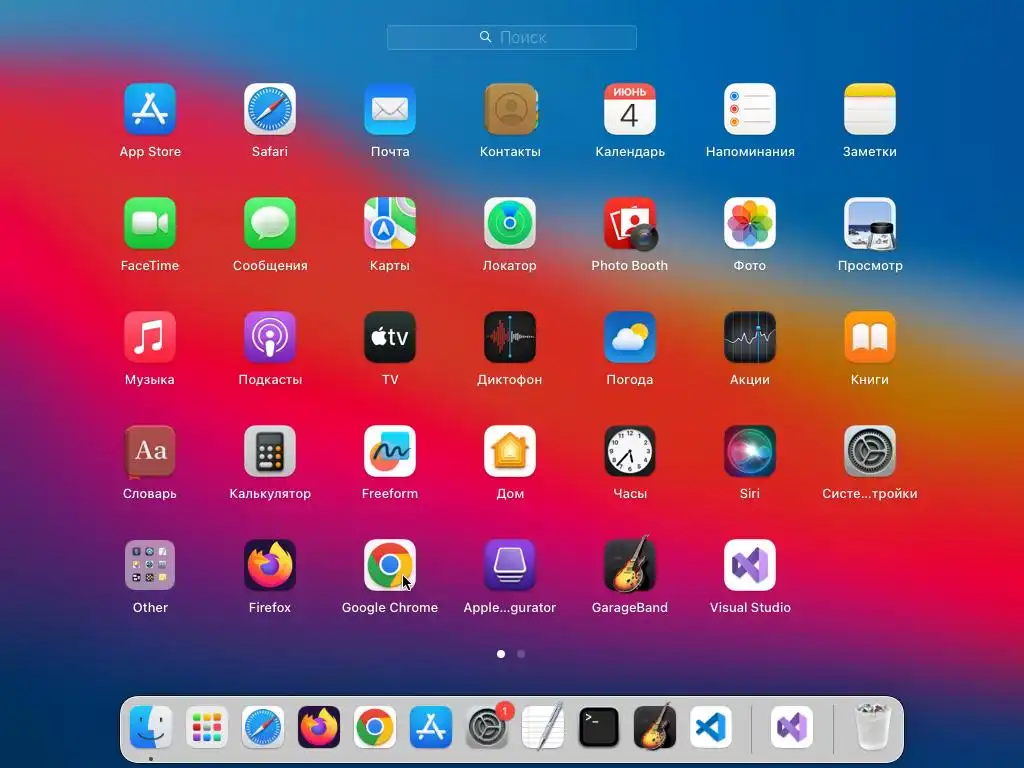This screenshot has height=768, width=1024.
Task: Launch Google Chrome from the grid
Action: click(x=390, y=565)
